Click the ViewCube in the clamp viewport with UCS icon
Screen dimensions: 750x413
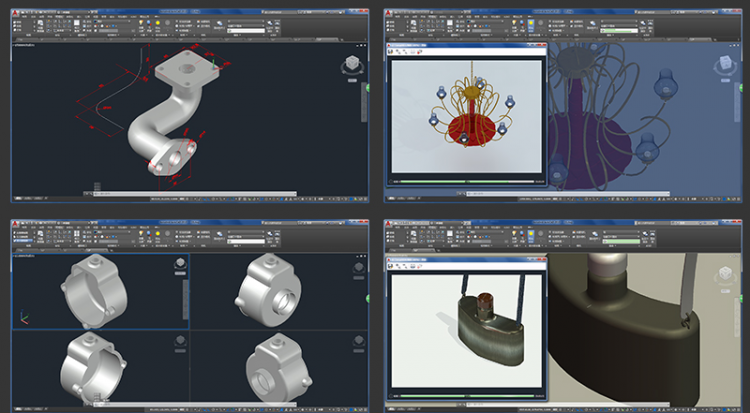point(180,264)
